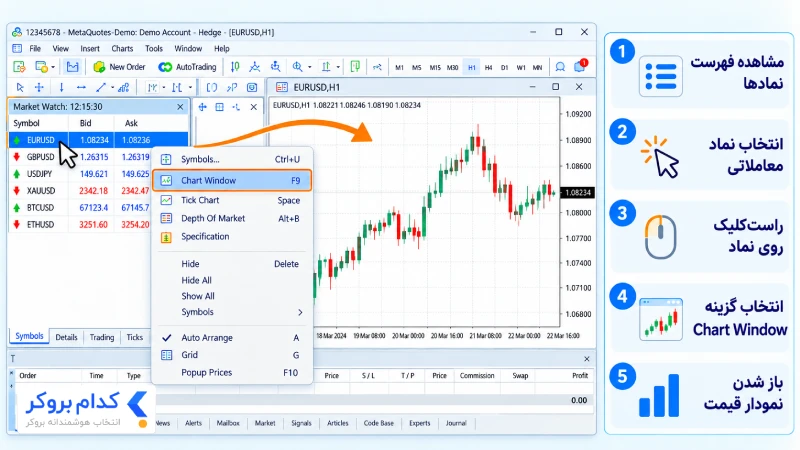The width and height of the screenshot is (800, 450).
Task: Toggle AutoTrading on the toolbar
Action: click(187, 67)
